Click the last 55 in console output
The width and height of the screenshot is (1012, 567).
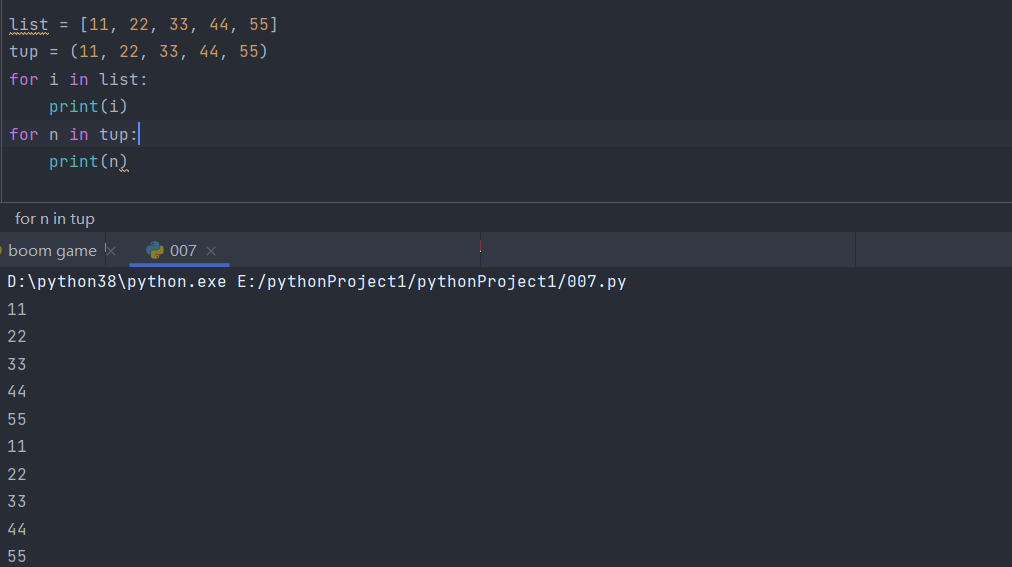pyautogui.click(x=17, y=556)
